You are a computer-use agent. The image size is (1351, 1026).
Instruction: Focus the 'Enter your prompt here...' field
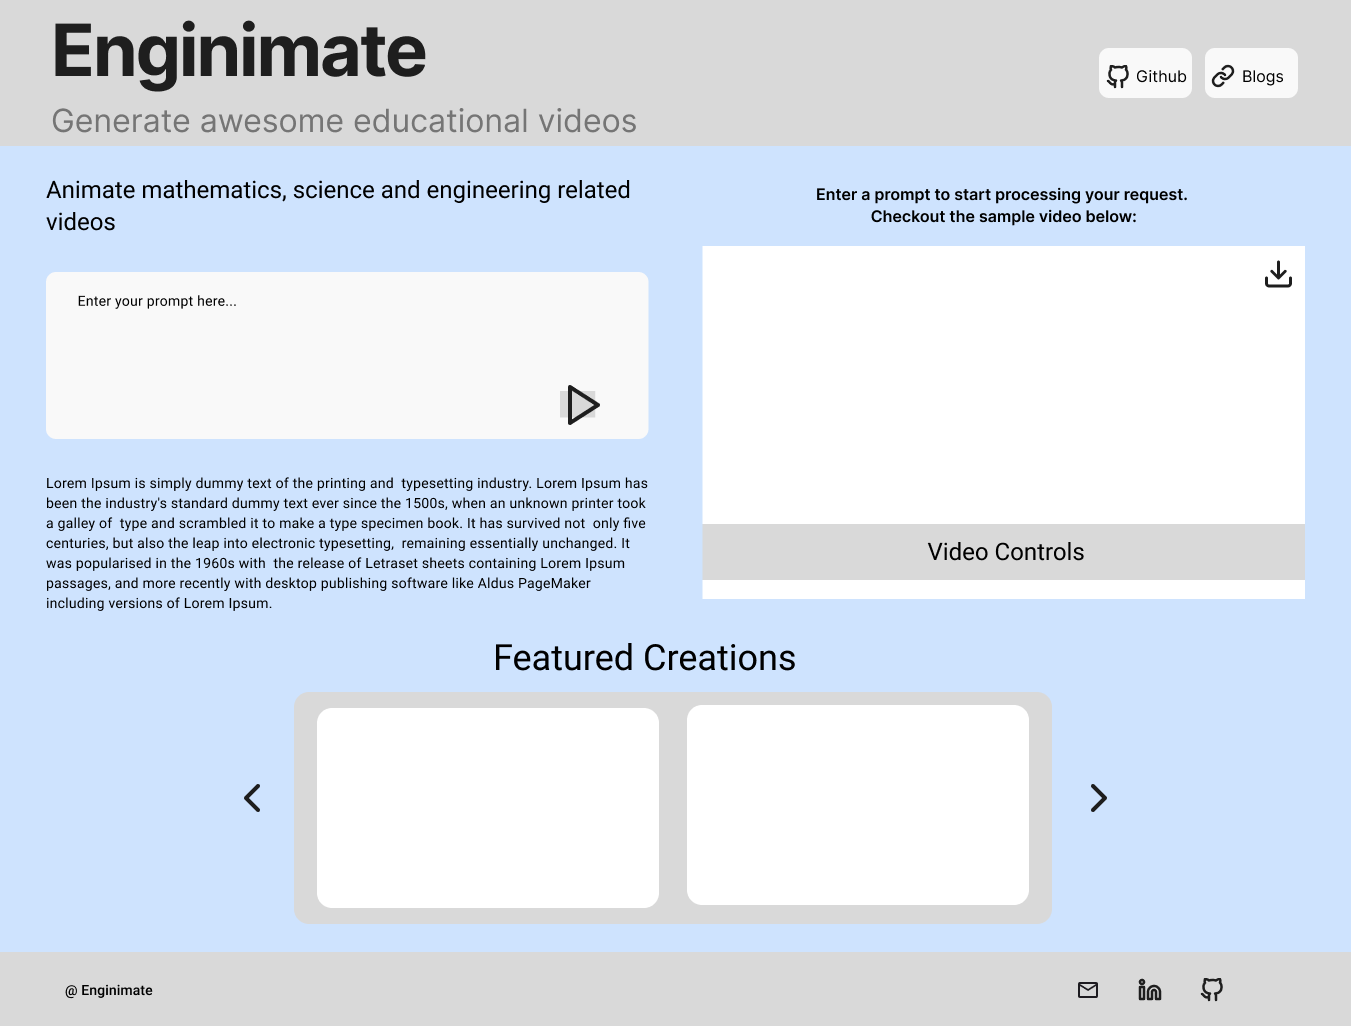coord(300,340)
